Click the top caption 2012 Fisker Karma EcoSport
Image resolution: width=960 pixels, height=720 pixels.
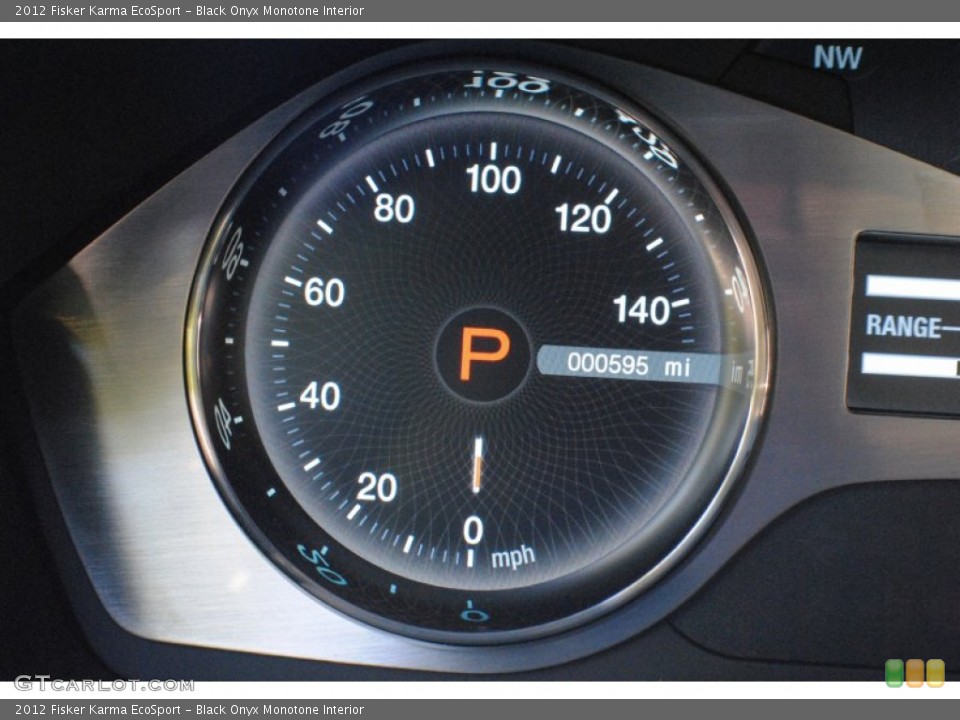[97, 10]
